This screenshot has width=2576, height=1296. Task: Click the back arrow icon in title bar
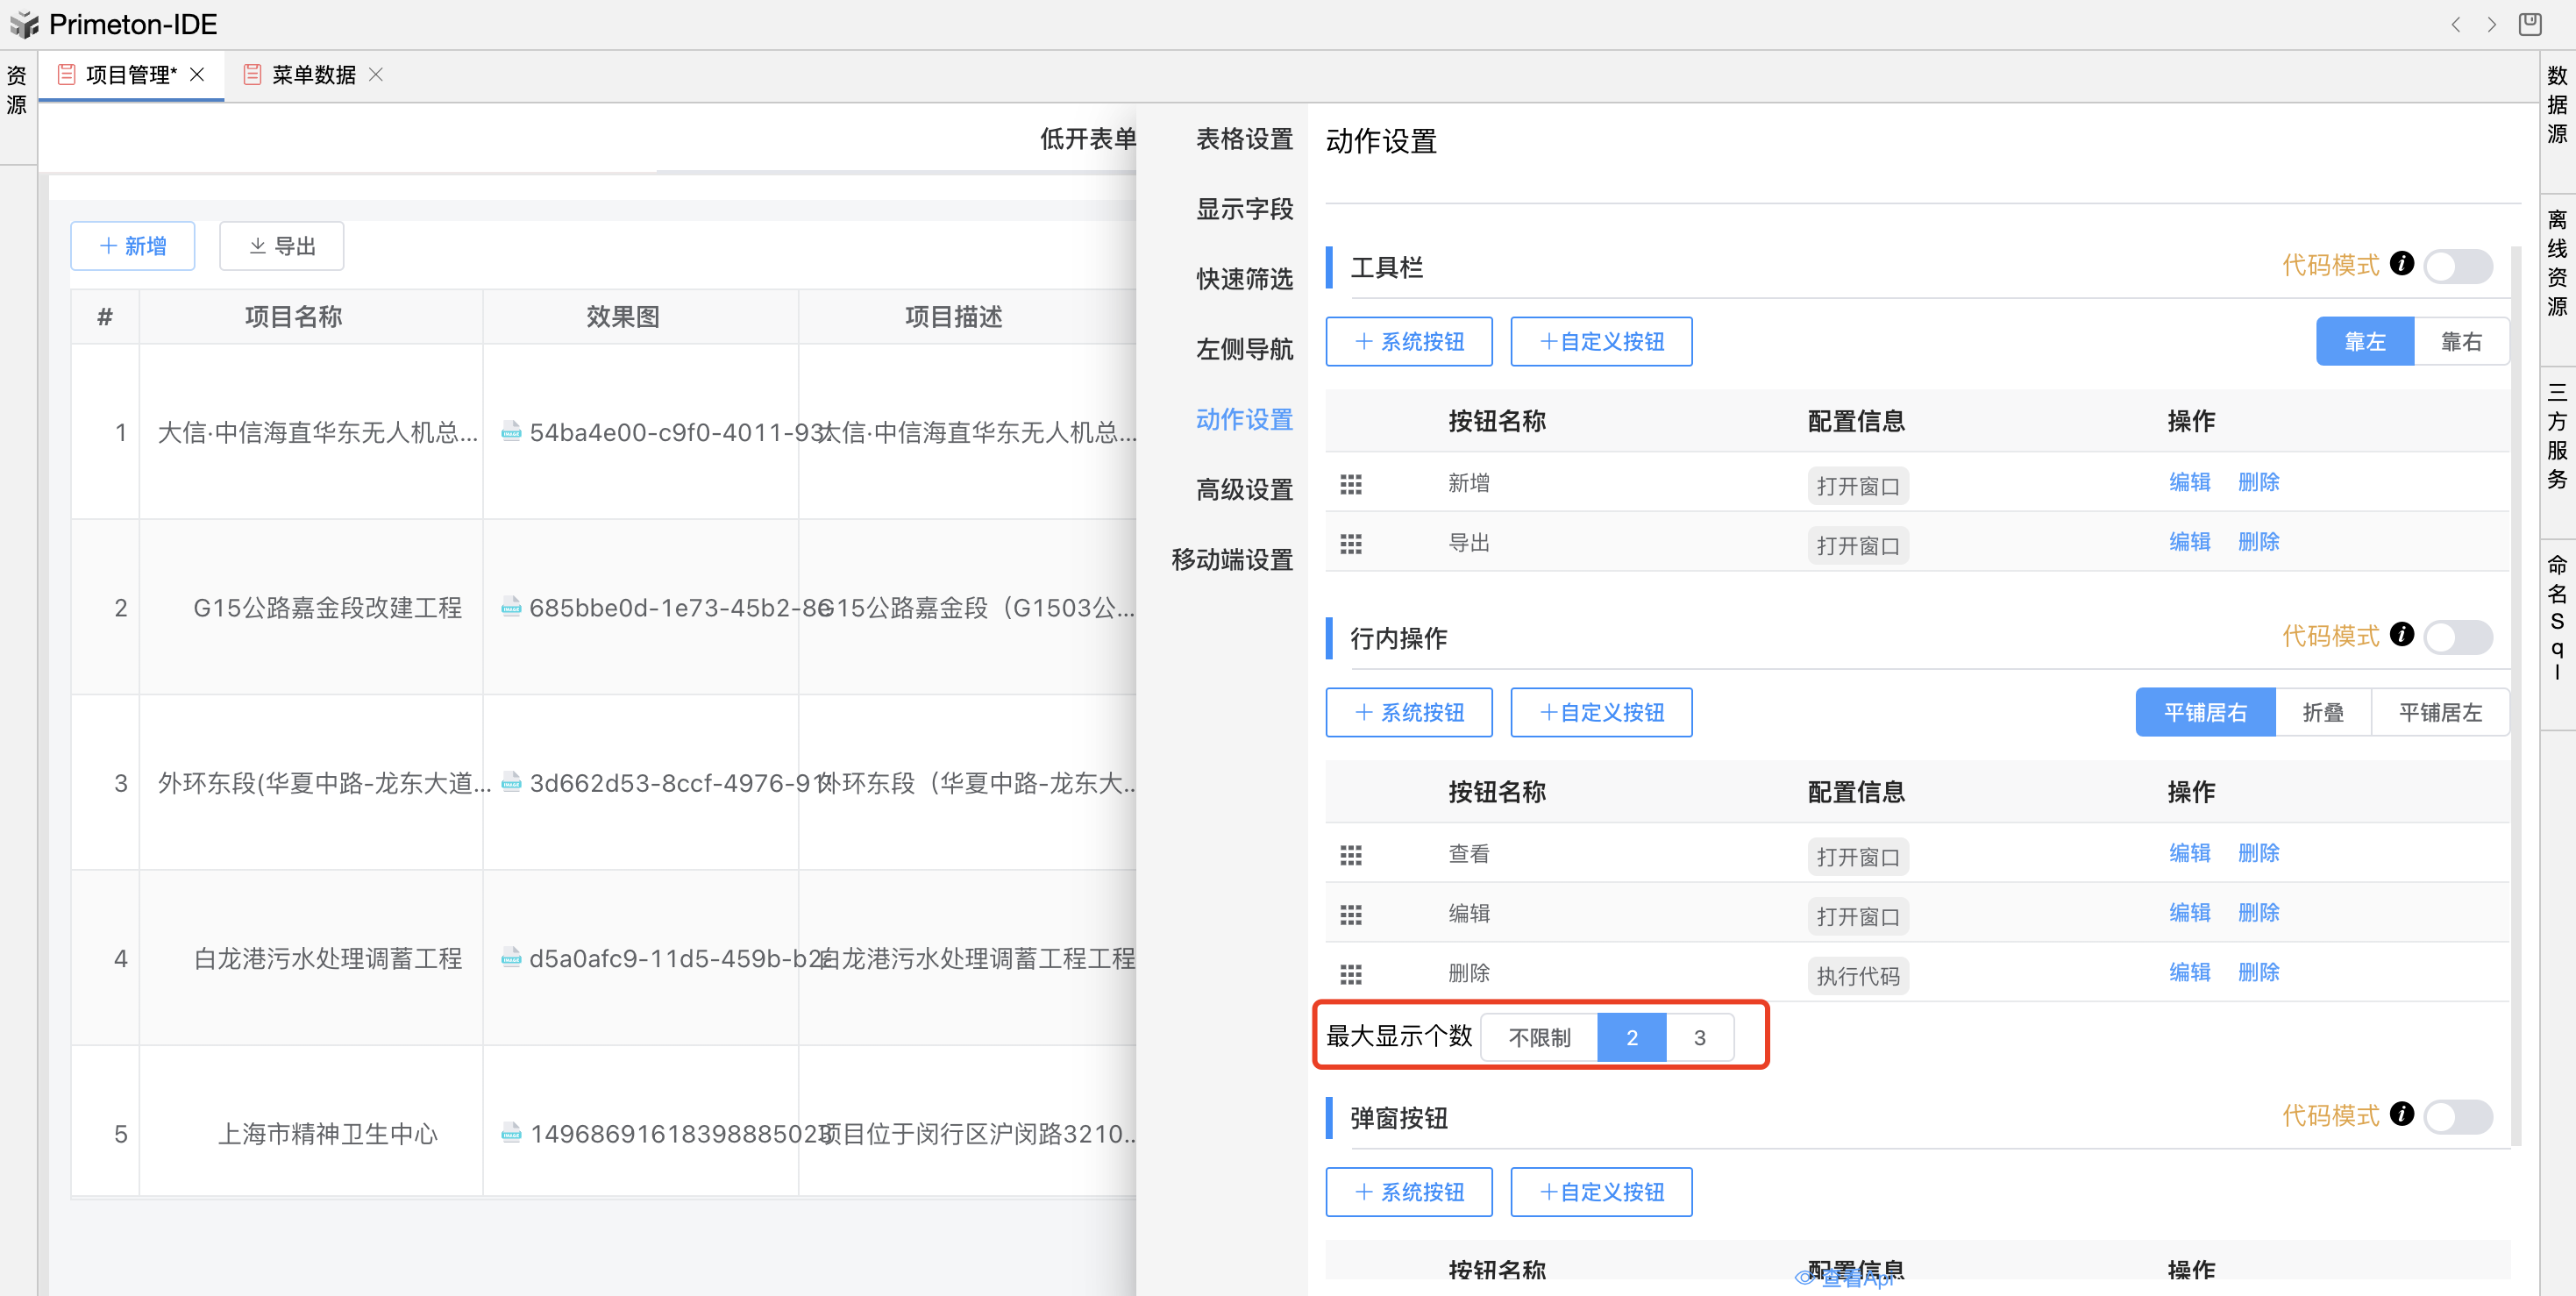[x=2455, y=25]
